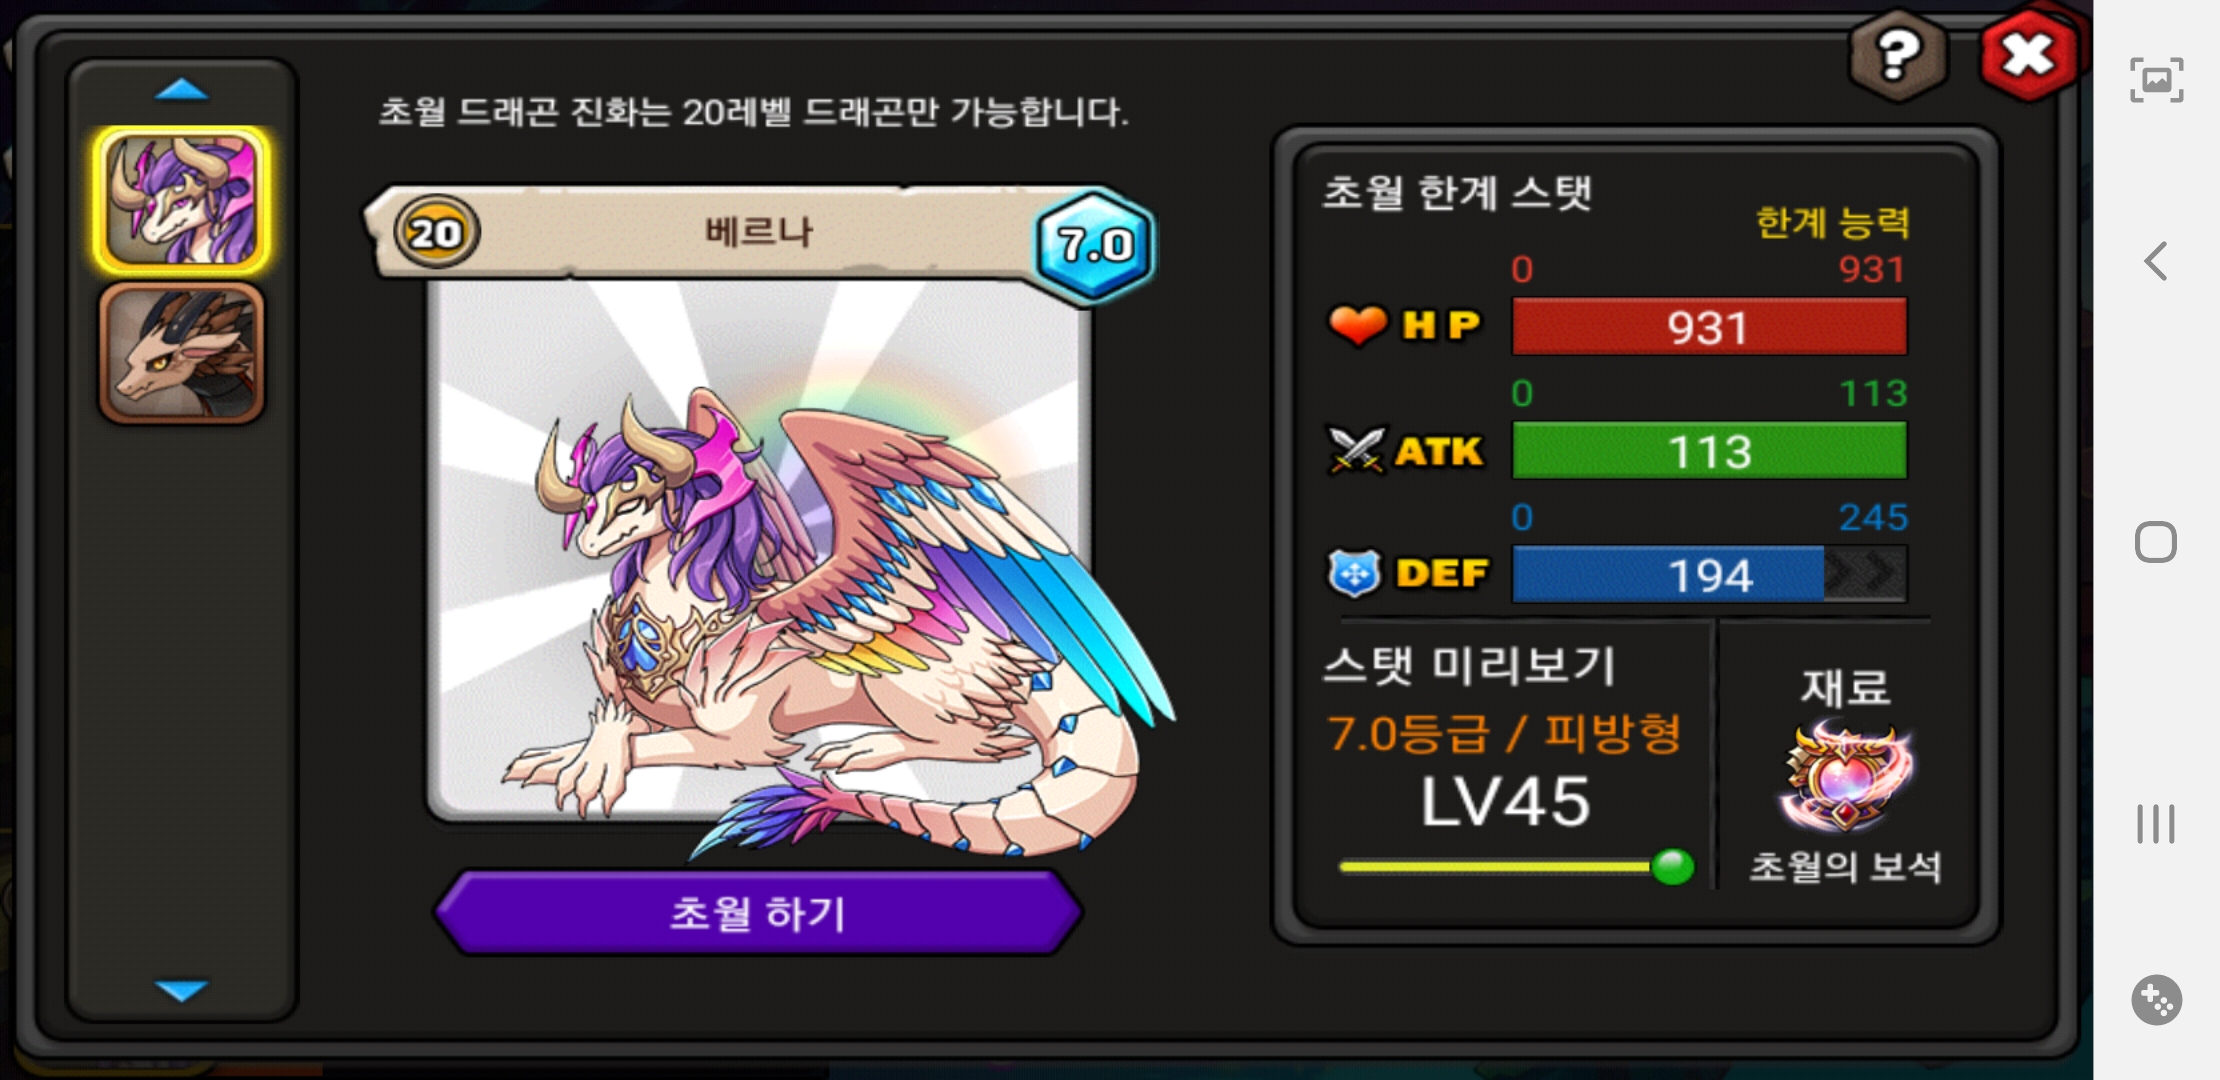Click the 7.0 grade hexagon badge
This screenshot has width=2220, height=1080.
(1095, 244)
